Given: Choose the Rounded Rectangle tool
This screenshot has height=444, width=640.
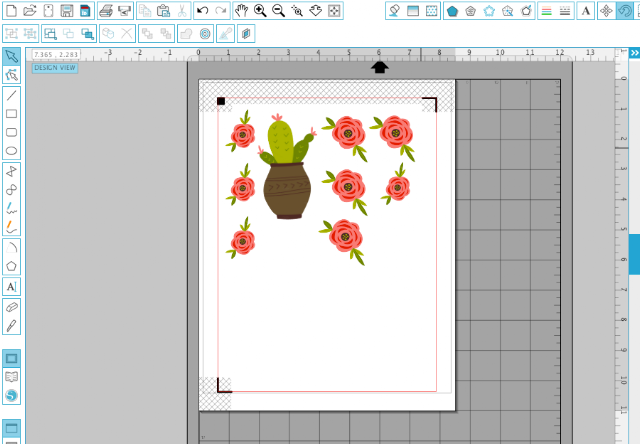Looking at the screenshot, I should point(11,132).
